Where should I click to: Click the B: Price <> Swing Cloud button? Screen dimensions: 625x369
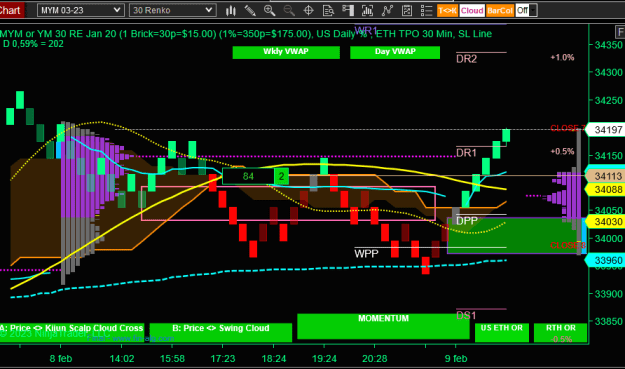pyautogui.click(x=220, y=332)
